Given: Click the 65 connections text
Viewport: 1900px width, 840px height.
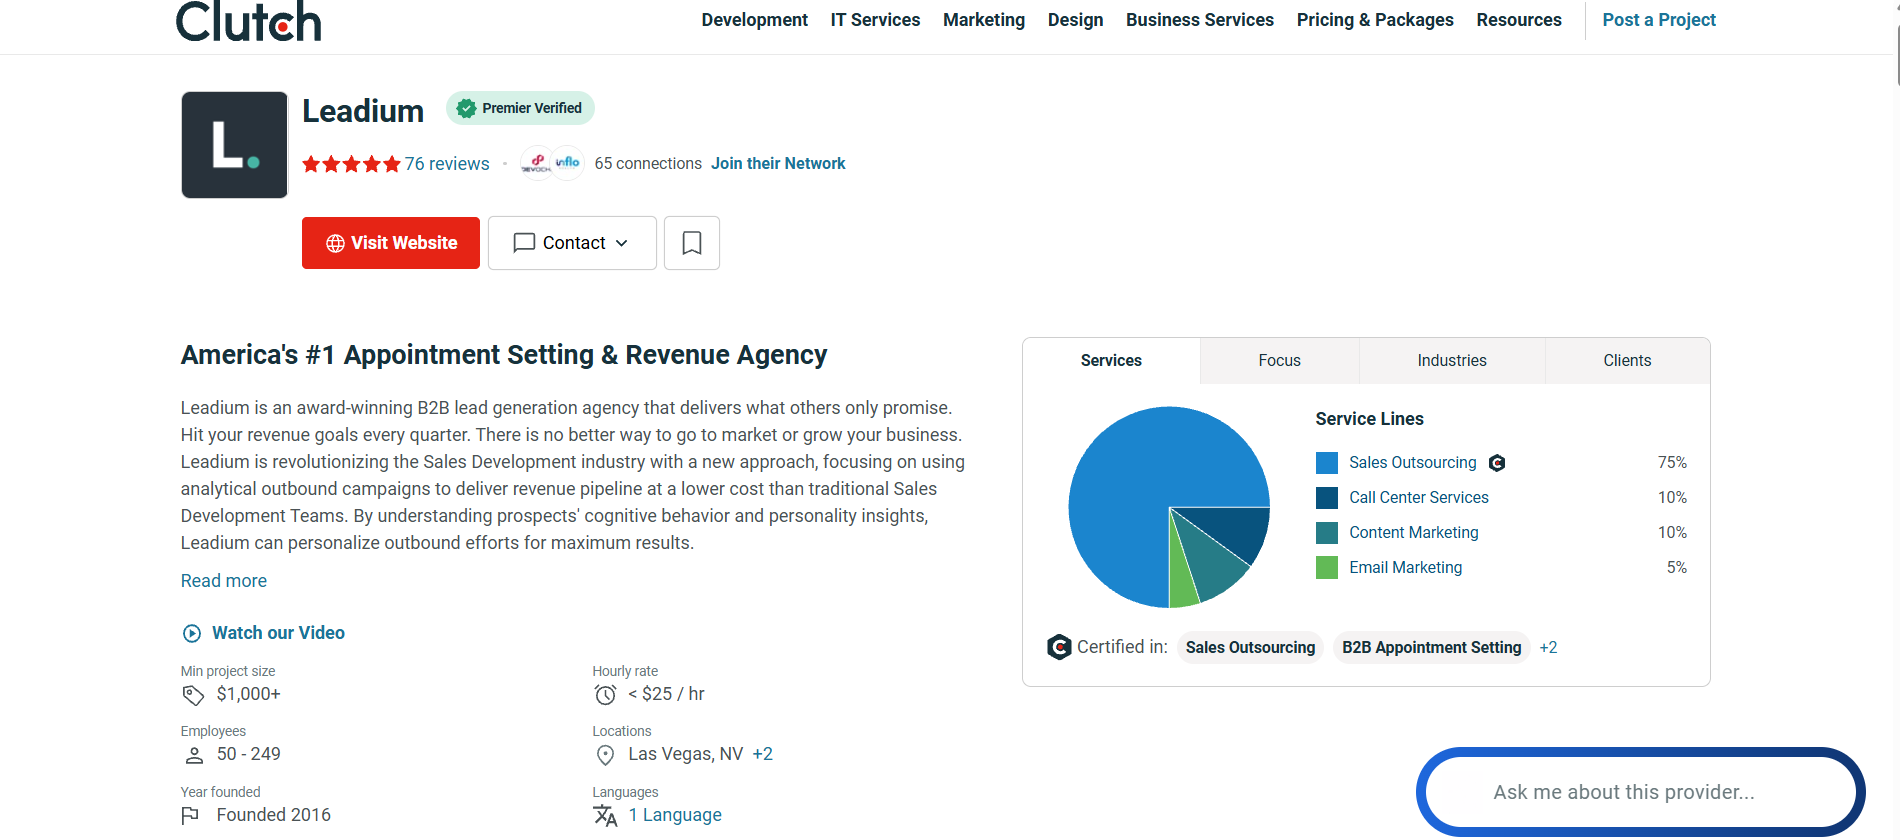Looking at the screenshot, I should pyautogui.click(x=648, y=163).
